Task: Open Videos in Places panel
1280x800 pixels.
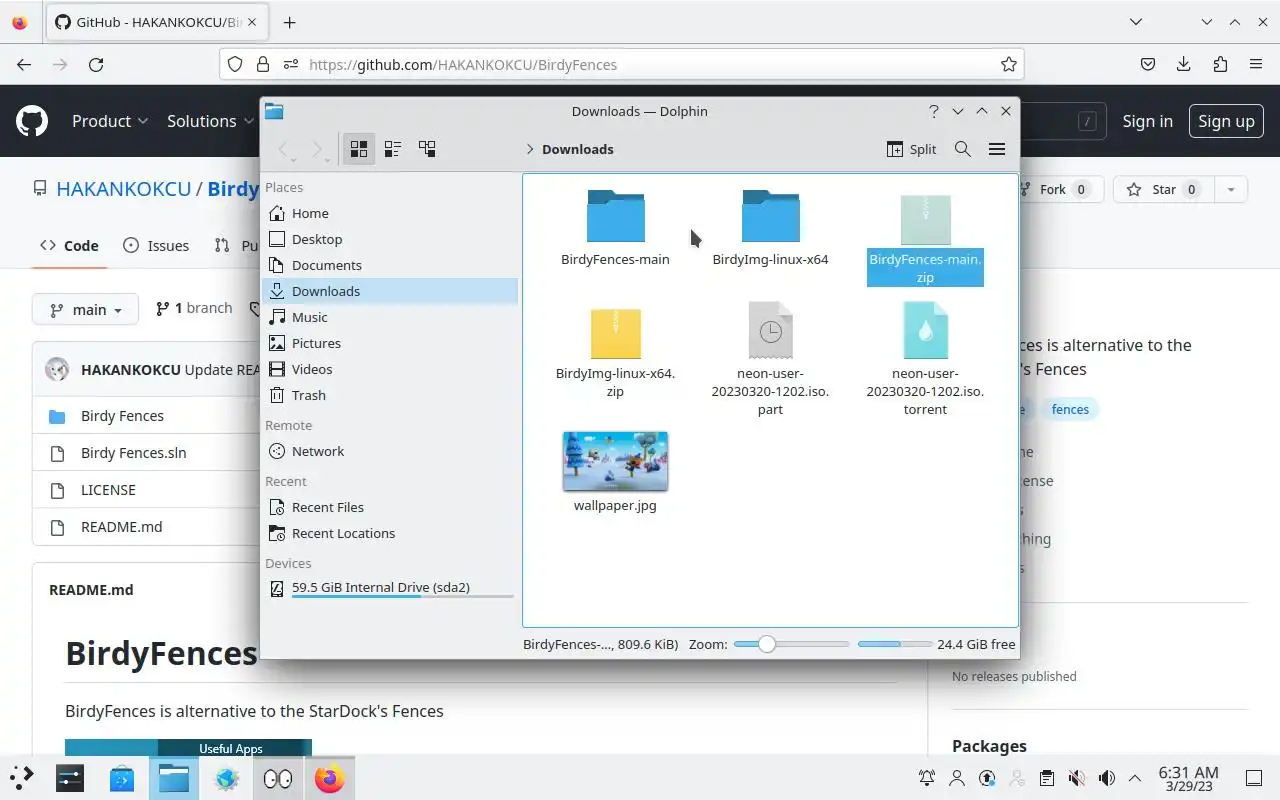Action: [x=390, y=369]
